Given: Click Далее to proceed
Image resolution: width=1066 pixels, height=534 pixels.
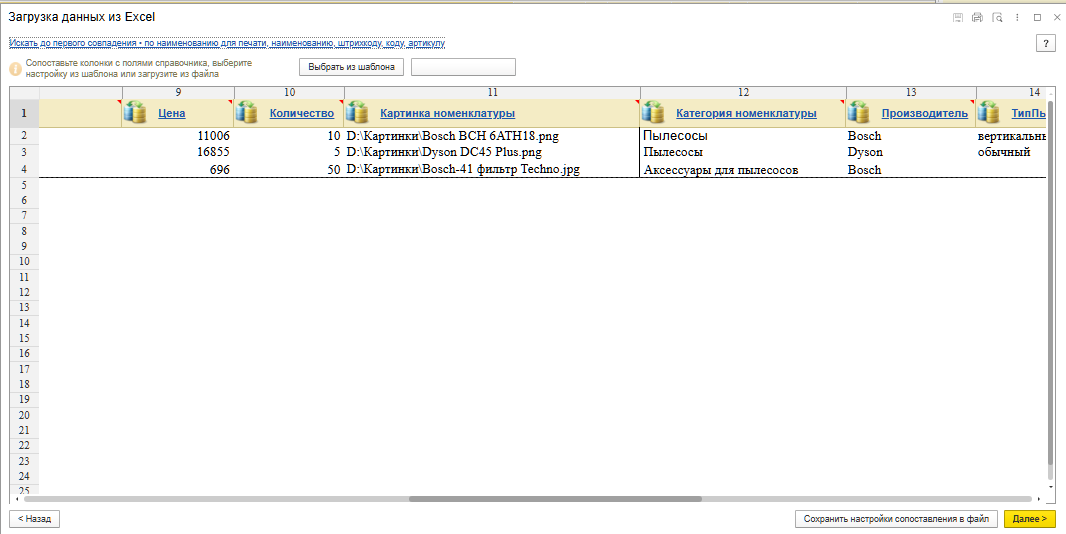Looking at the screenshot, I should 1029,519.
